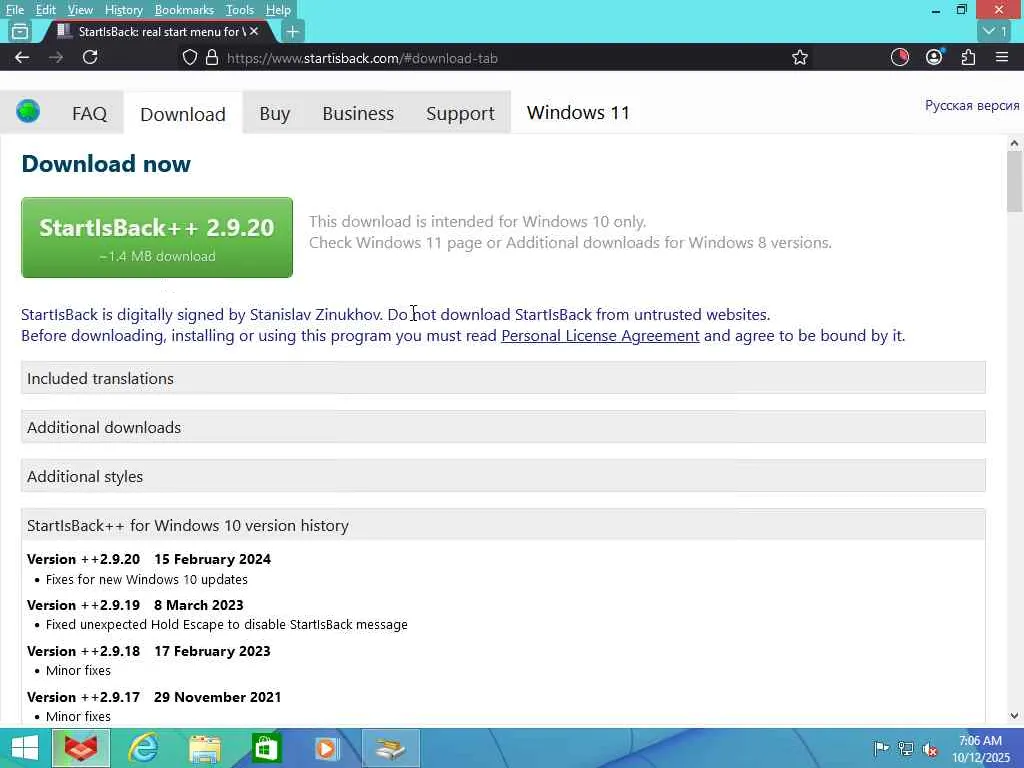Expand the Additional styles section

(x=503, y=476)
